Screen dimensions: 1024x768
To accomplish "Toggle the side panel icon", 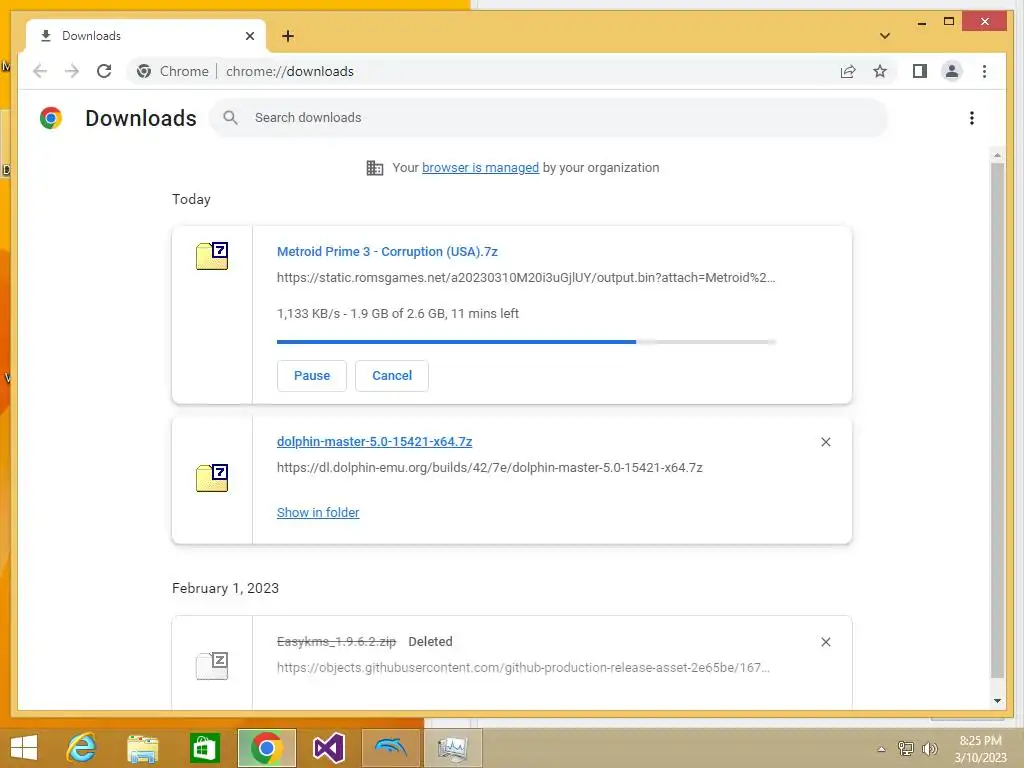I will (x=920, y=71).
